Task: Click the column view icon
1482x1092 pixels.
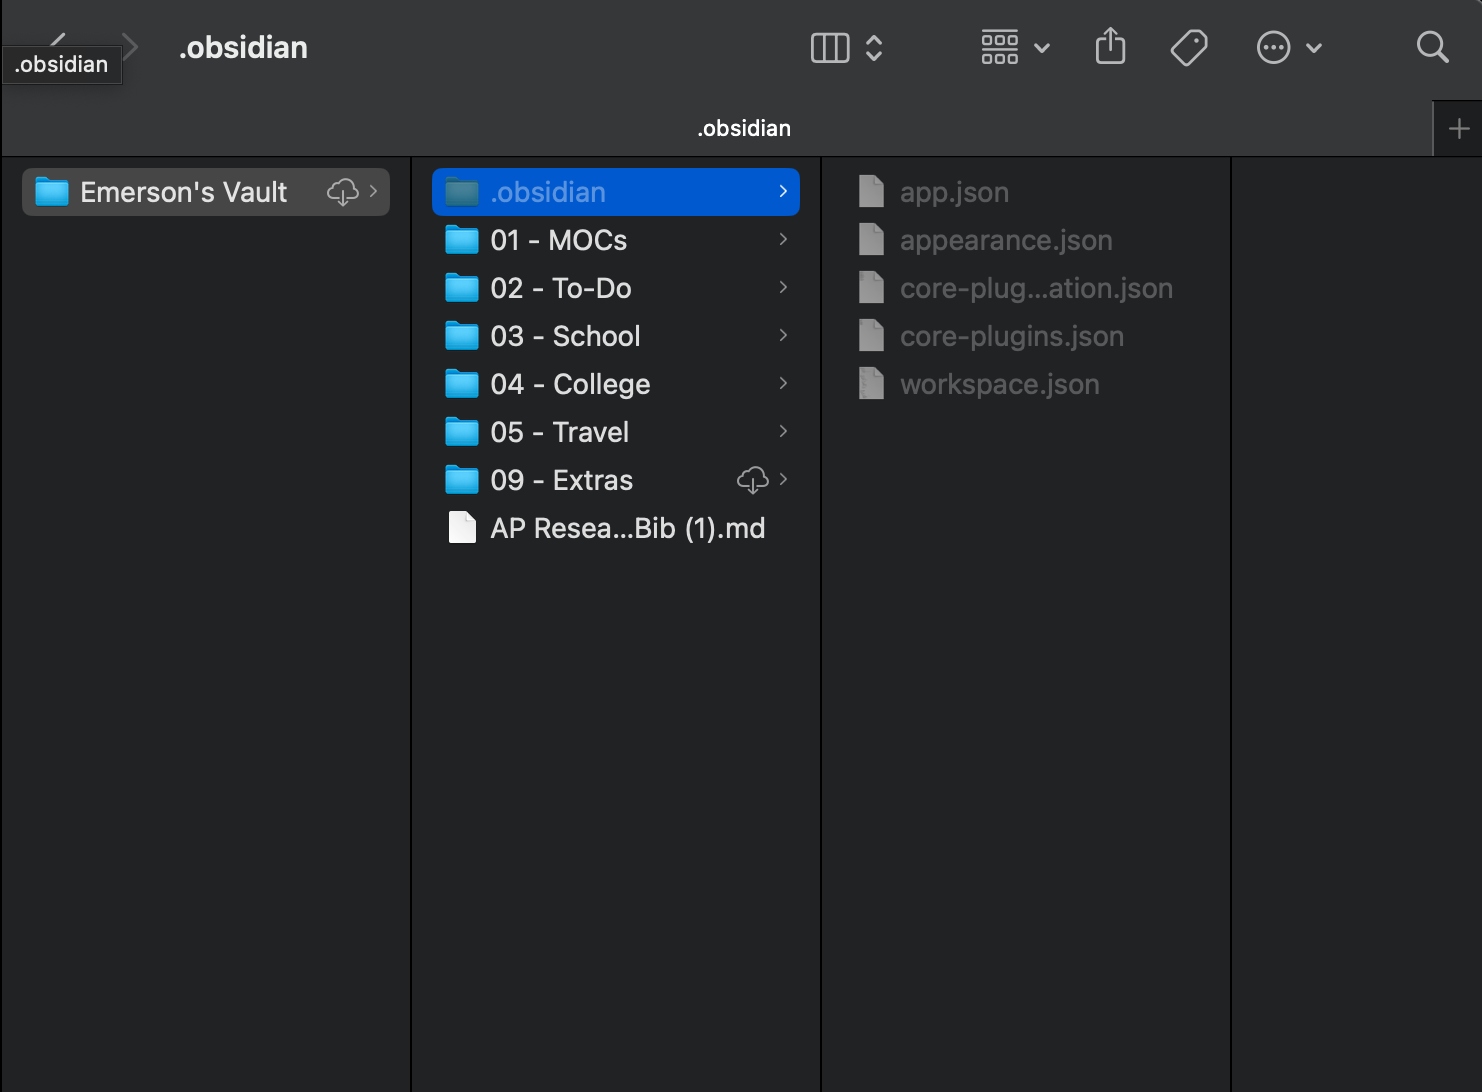Action: 829,47
